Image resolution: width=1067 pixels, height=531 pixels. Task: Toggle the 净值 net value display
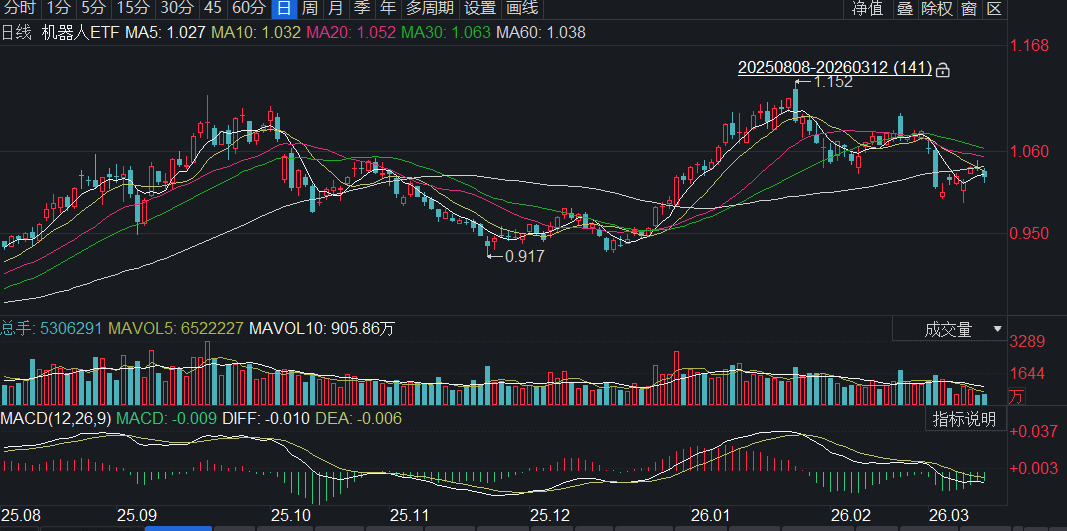tap(867, 9)
